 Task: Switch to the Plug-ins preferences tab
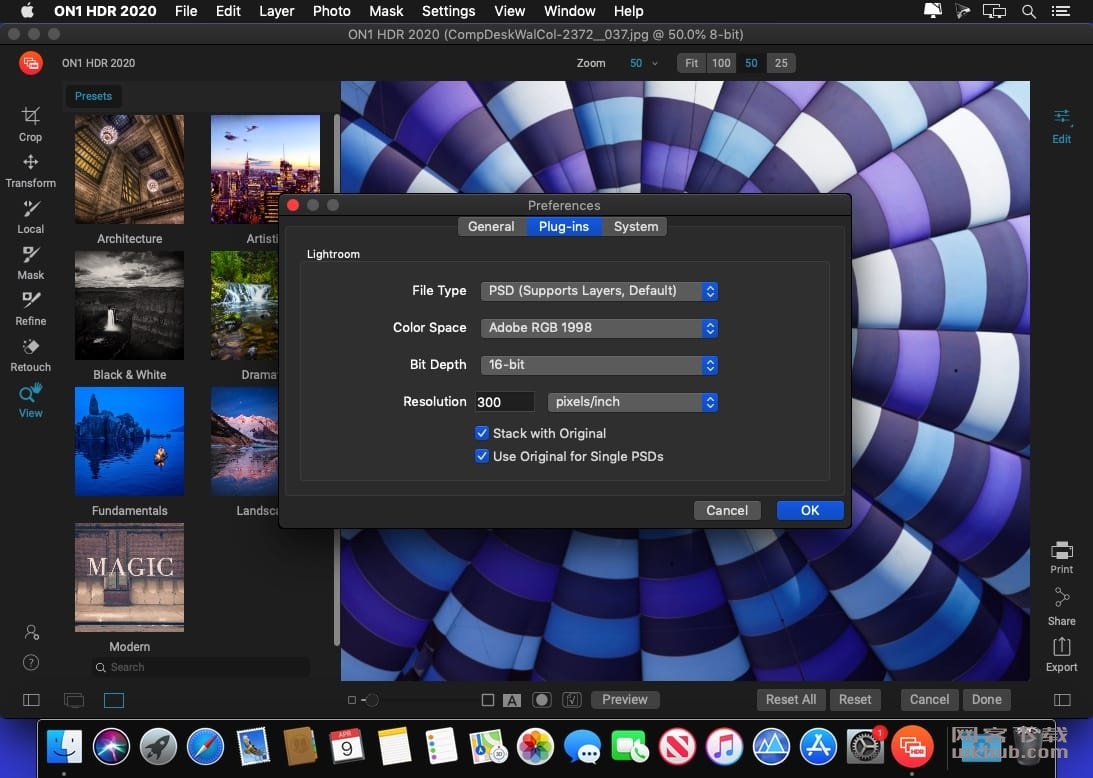564,227
